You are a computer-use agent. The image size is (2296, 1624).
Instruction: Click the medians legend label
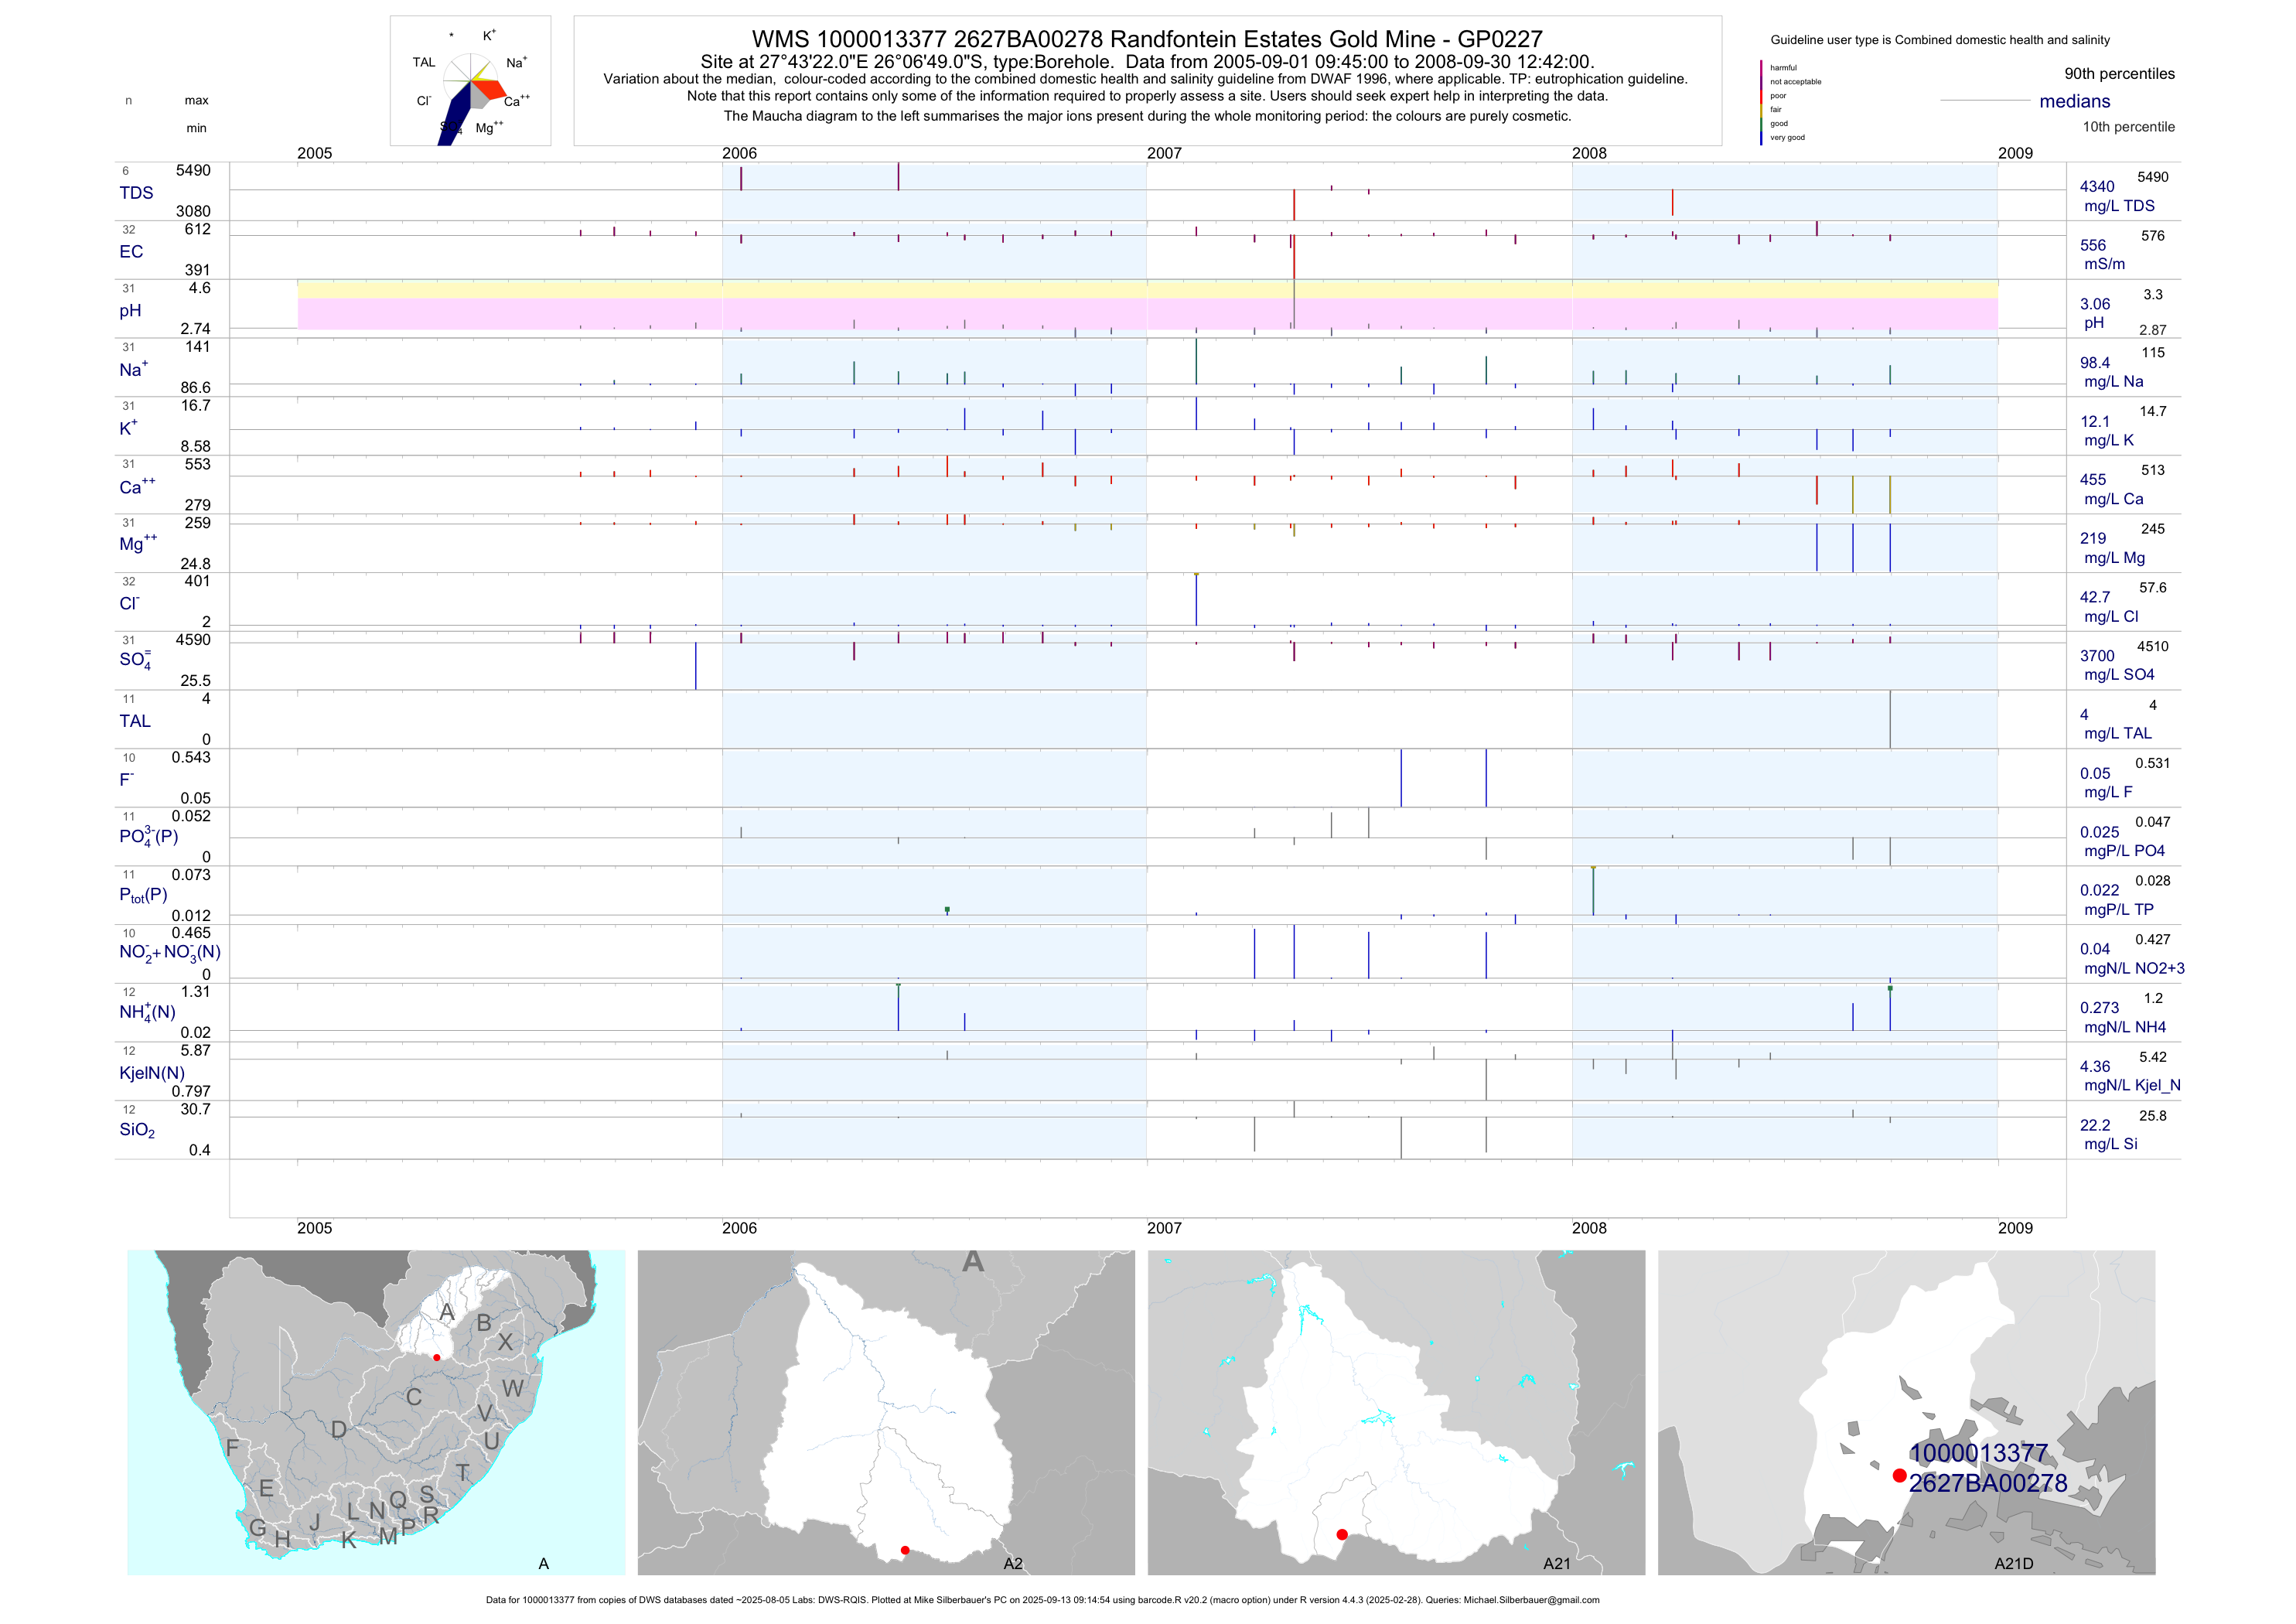(2075, 101)
